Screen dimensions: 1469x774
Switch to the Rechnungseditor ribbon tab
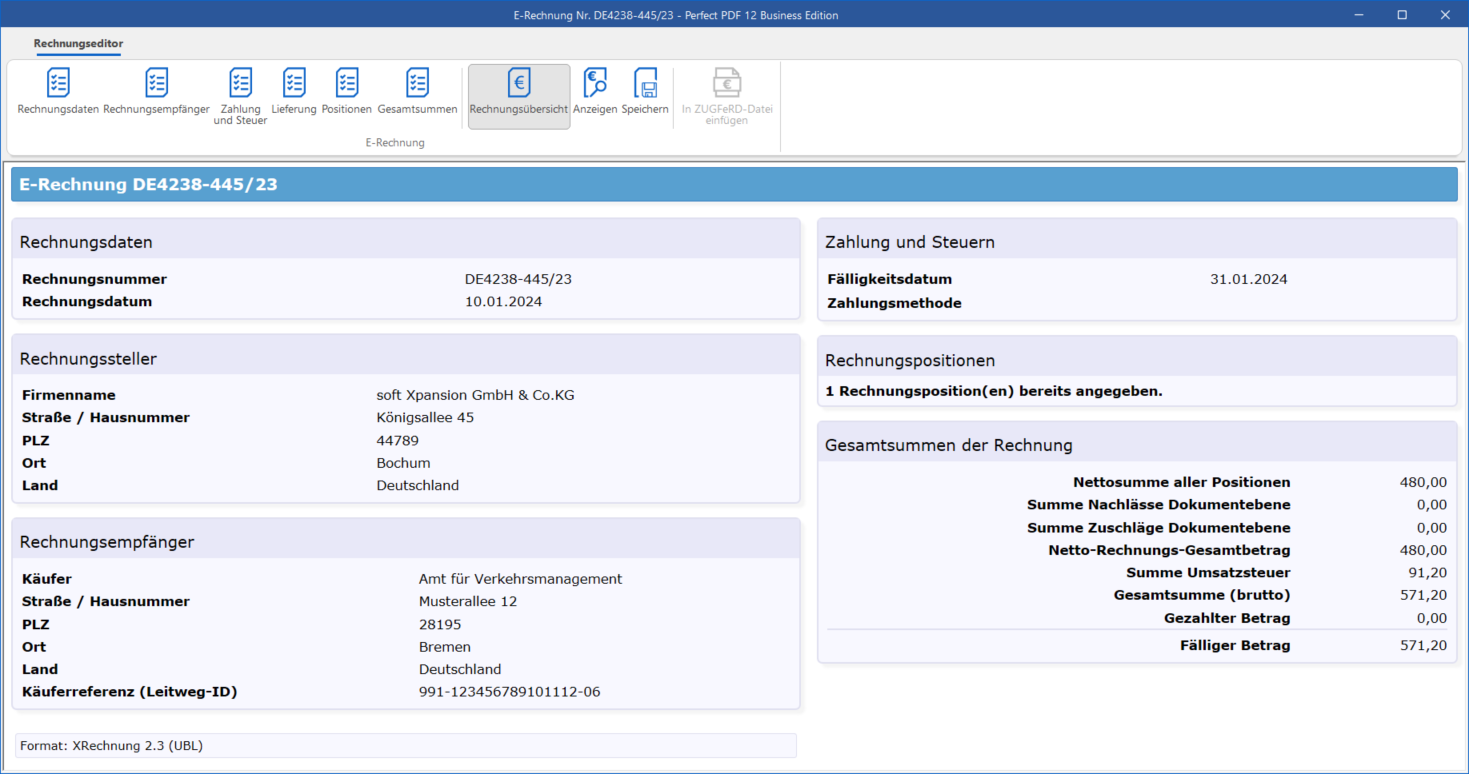78,44
